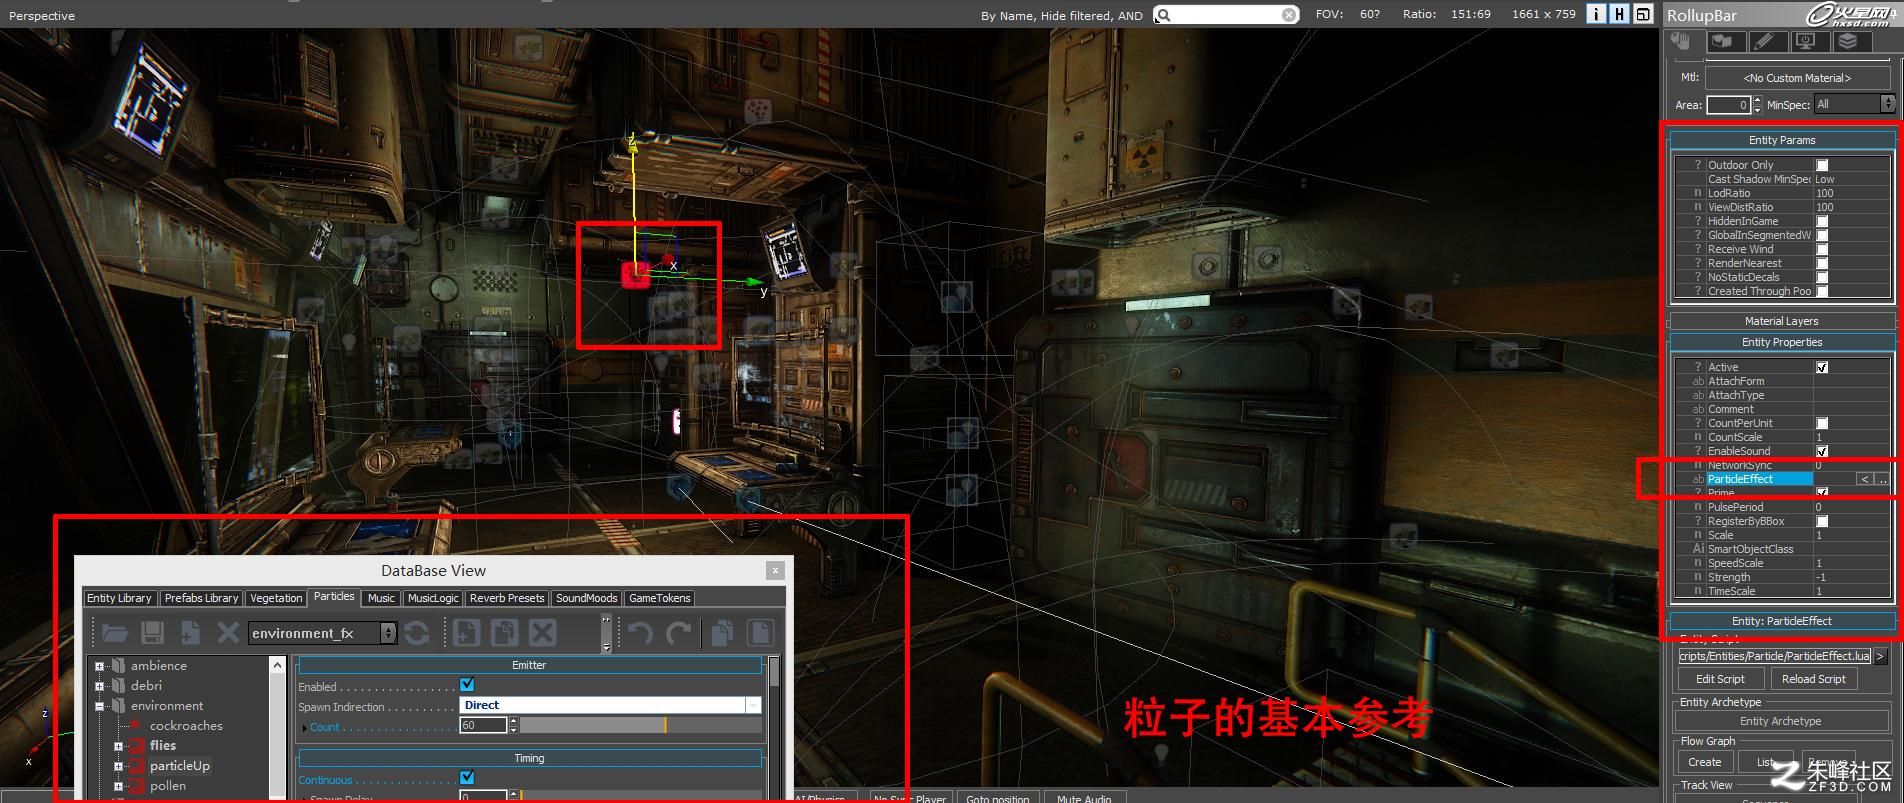The image size is (1904, 803).
Task: Click the add new item icon
Action: pyautogui.click(x=467, y=632)
